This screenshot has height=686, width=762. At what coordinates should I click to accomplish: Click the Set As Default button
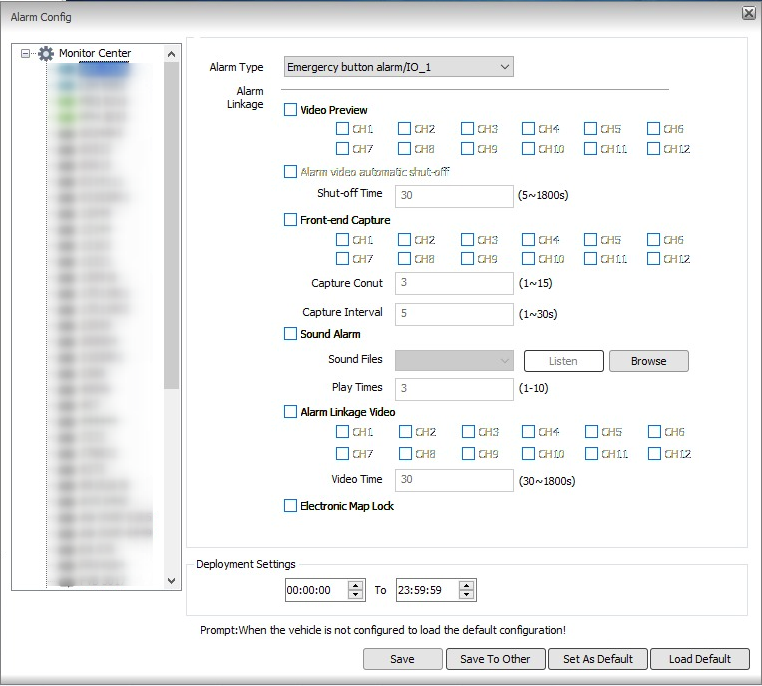(x=598, y=659)
